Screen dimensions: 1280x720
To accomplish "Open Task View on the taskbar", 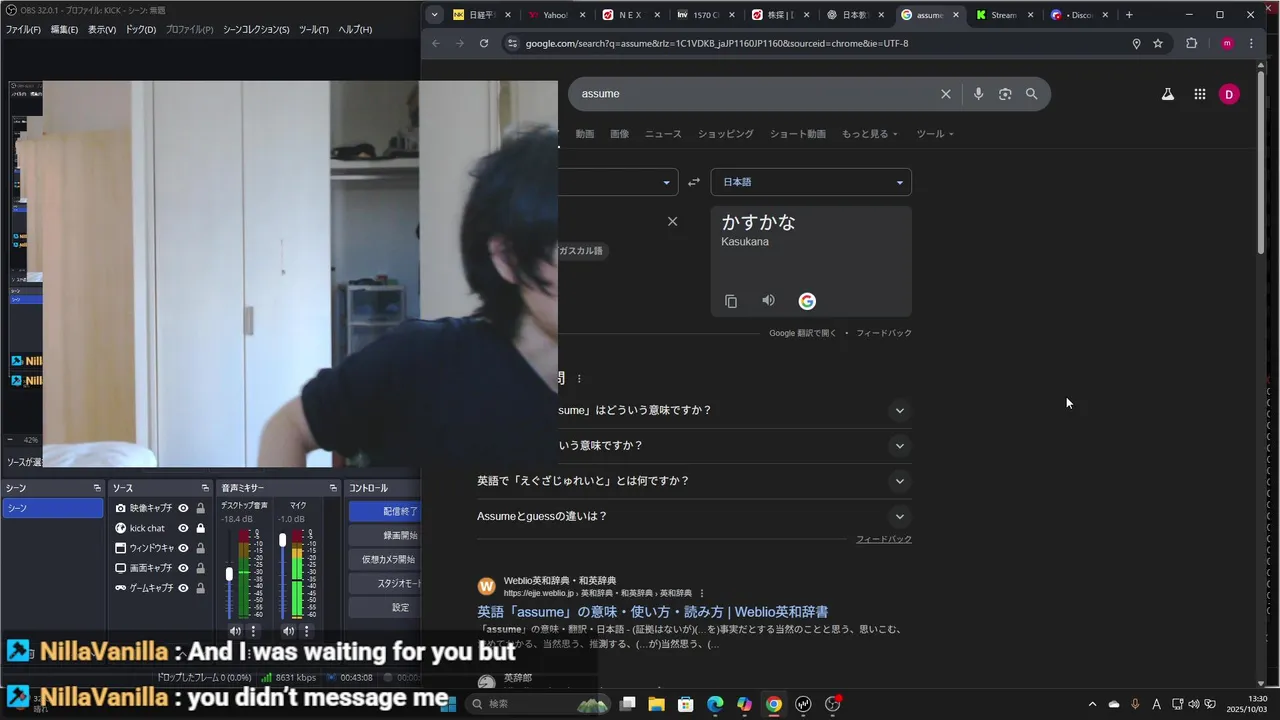I will point(627,704).
